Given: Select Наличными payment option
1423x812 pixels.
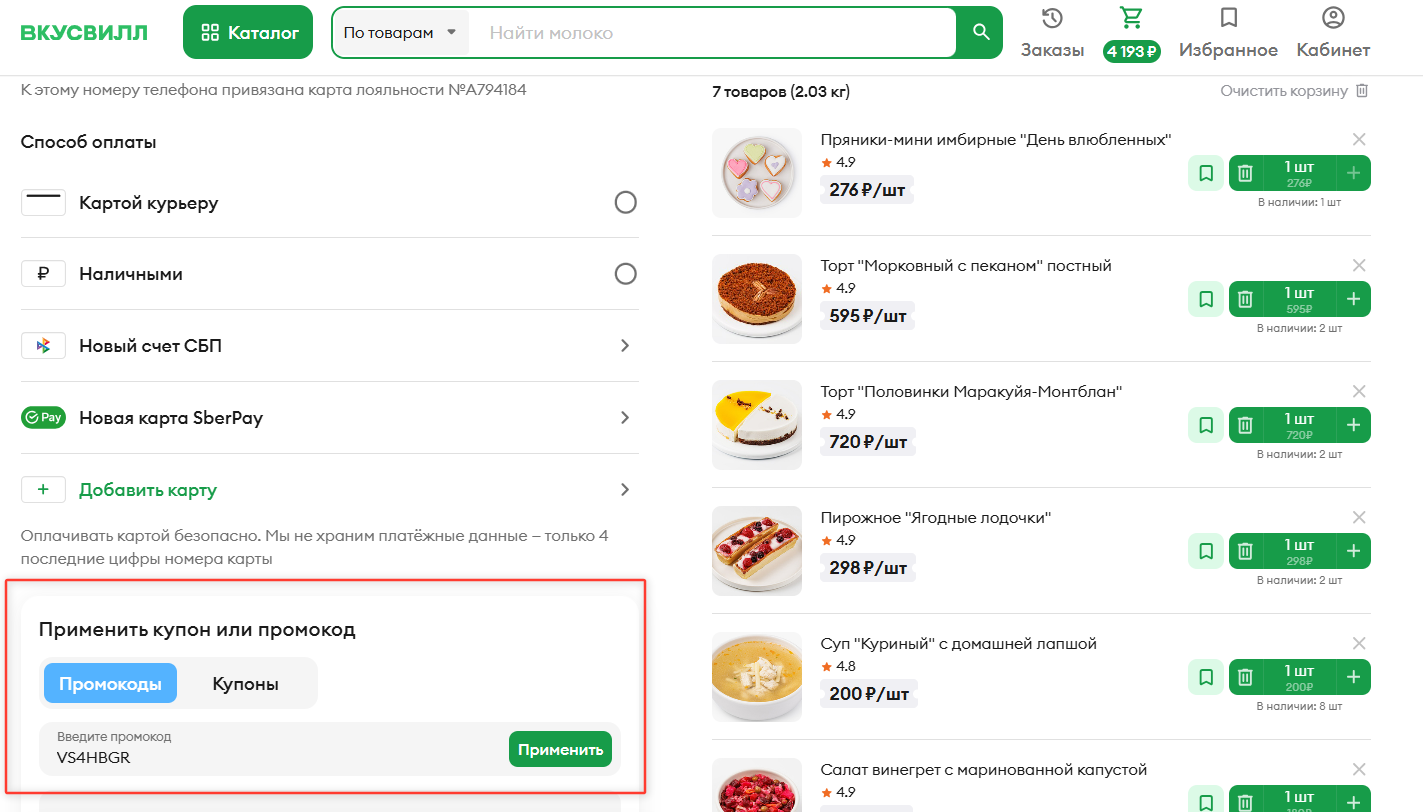Looking at the screenshot, I should coord(625,274).
